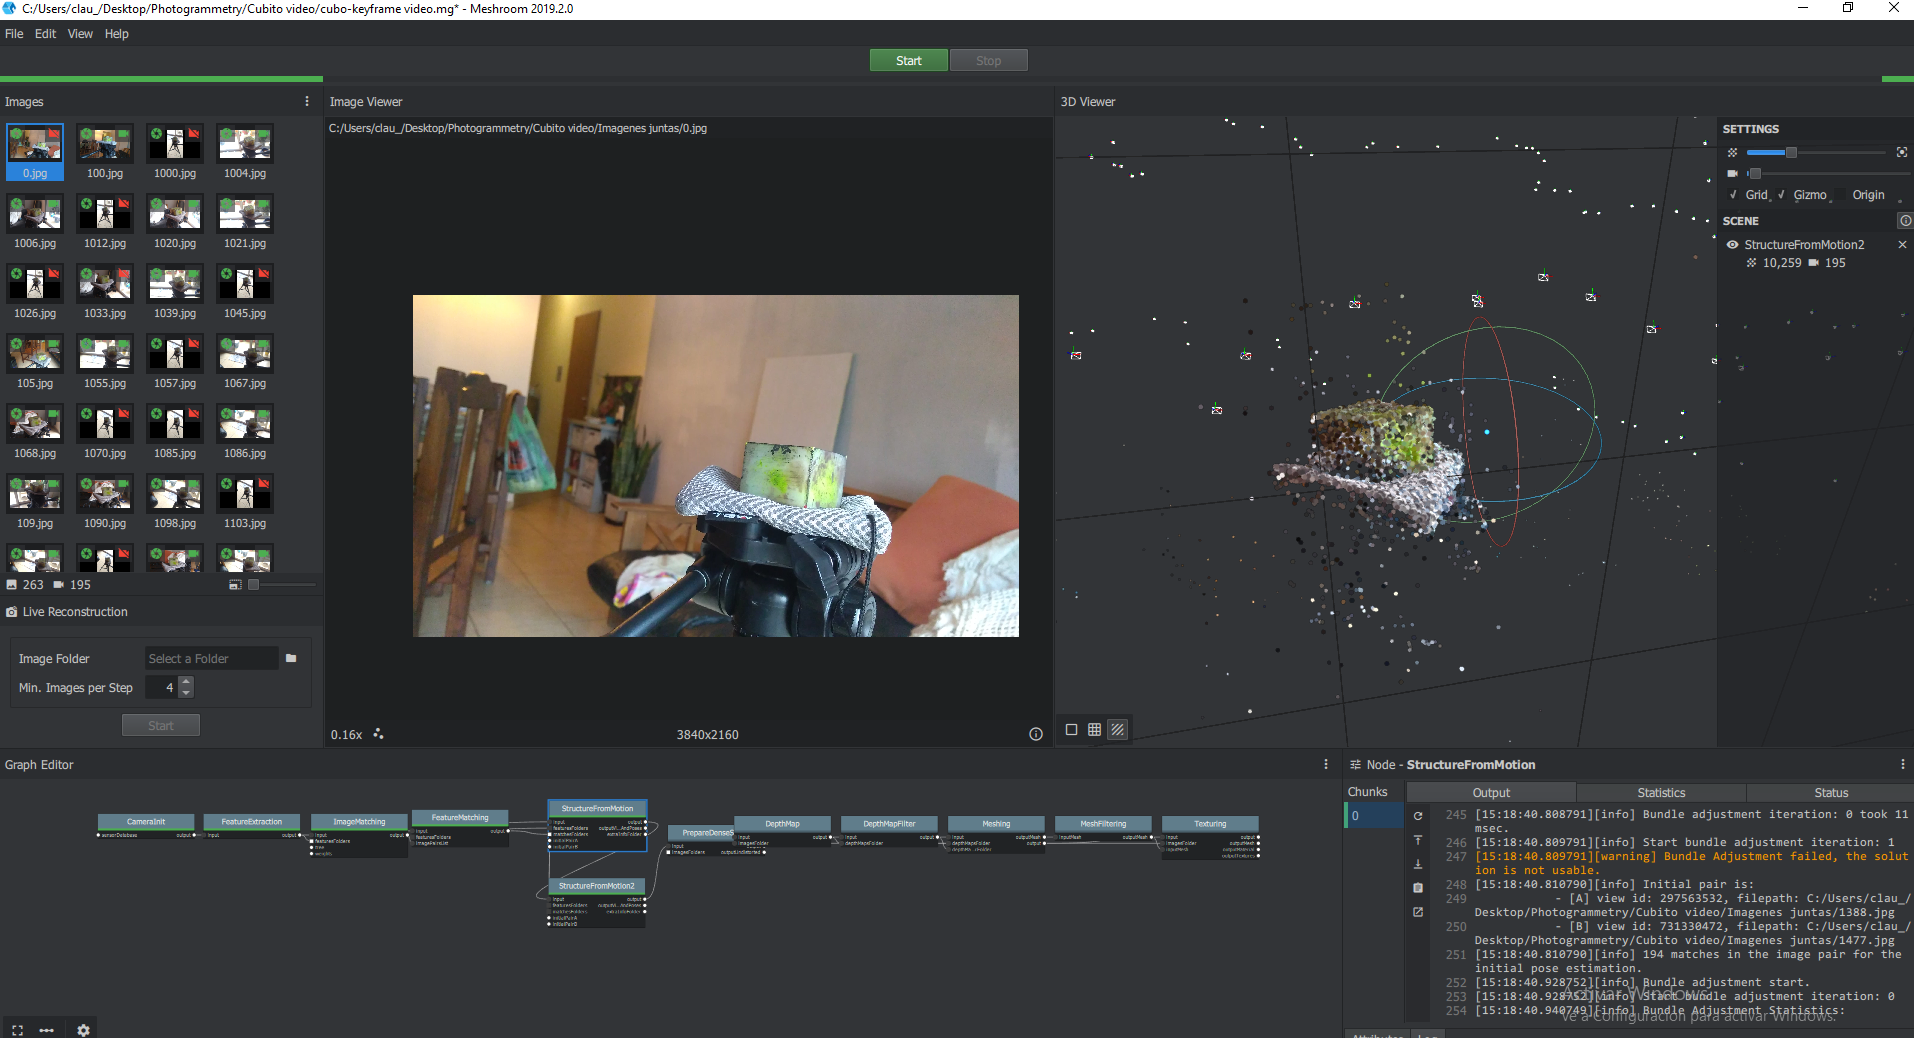Select chunk 0 in Chunks list
This screenshot has height=1038, width=1914.
point(1374,816)
